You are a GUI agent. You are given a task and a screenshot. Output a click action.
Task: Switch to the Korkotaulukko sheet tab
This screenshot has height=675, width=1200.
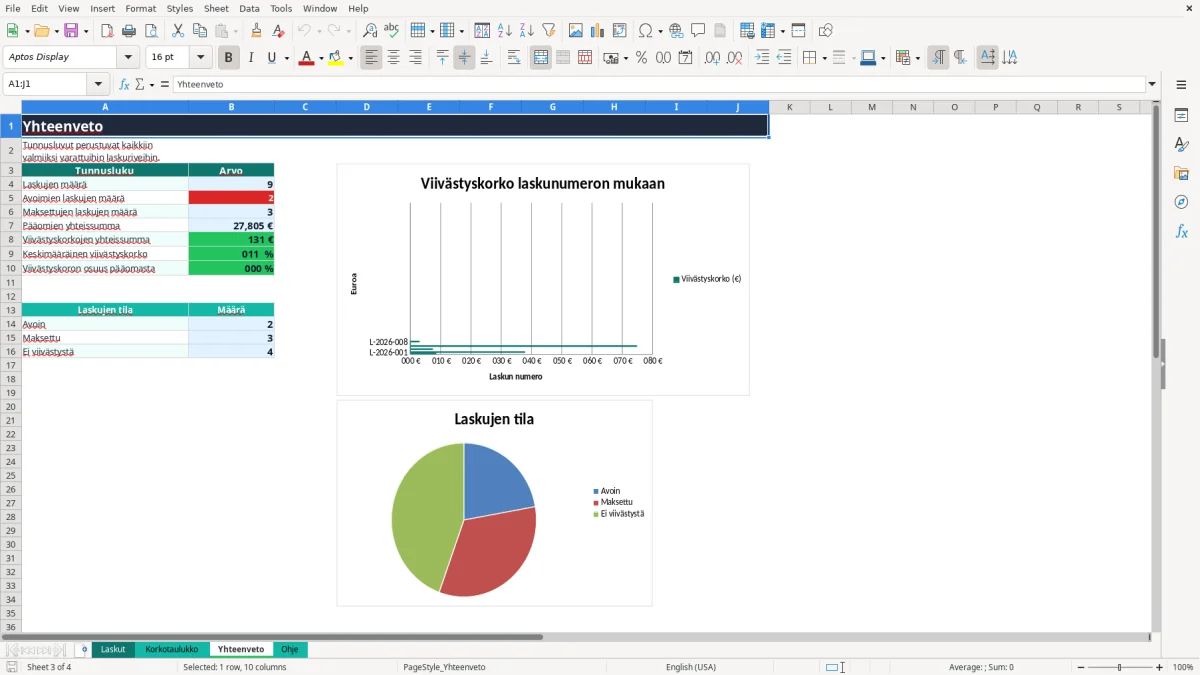tap(172, 650)
